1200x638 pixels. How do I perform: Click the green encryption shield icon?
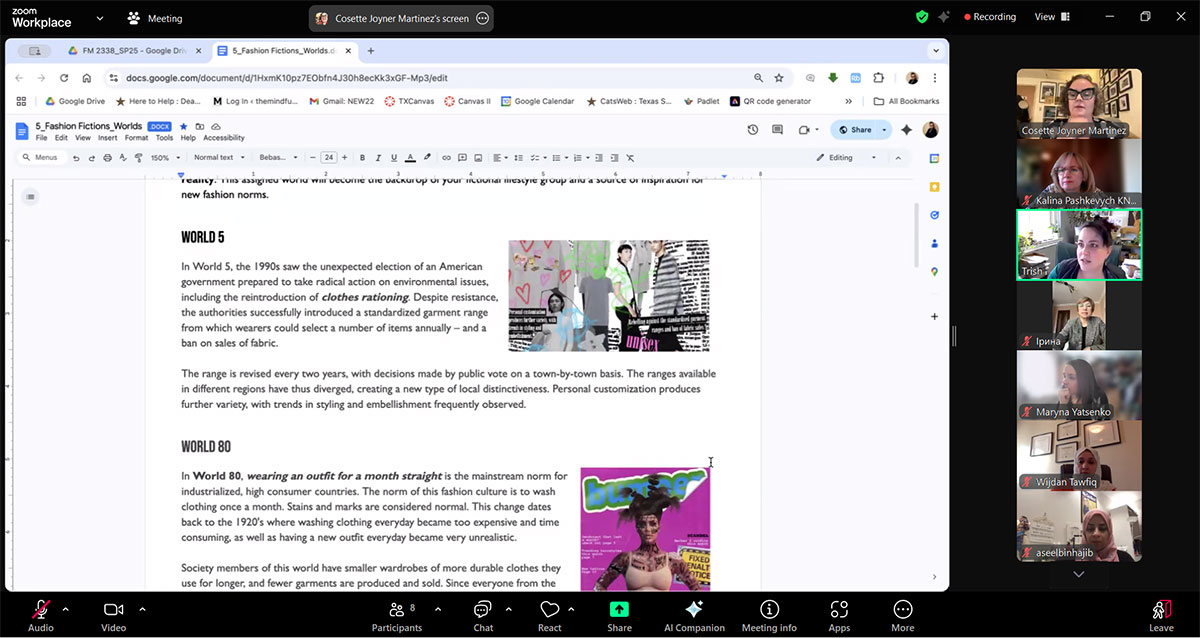pyautogui.click(x=921, y=17)
